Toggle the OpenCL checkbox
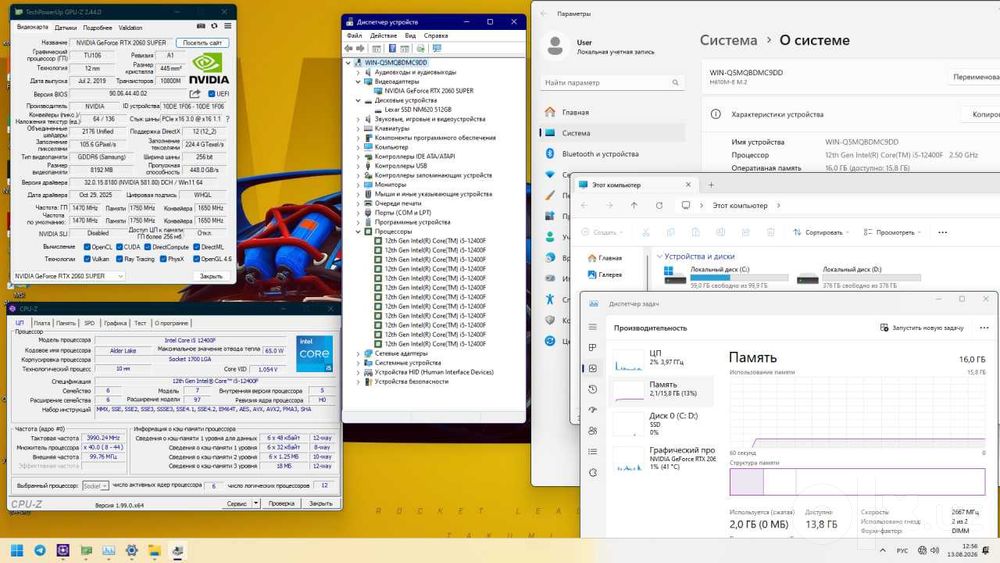Screen dimensions: 1000x563 click(87, 247)
